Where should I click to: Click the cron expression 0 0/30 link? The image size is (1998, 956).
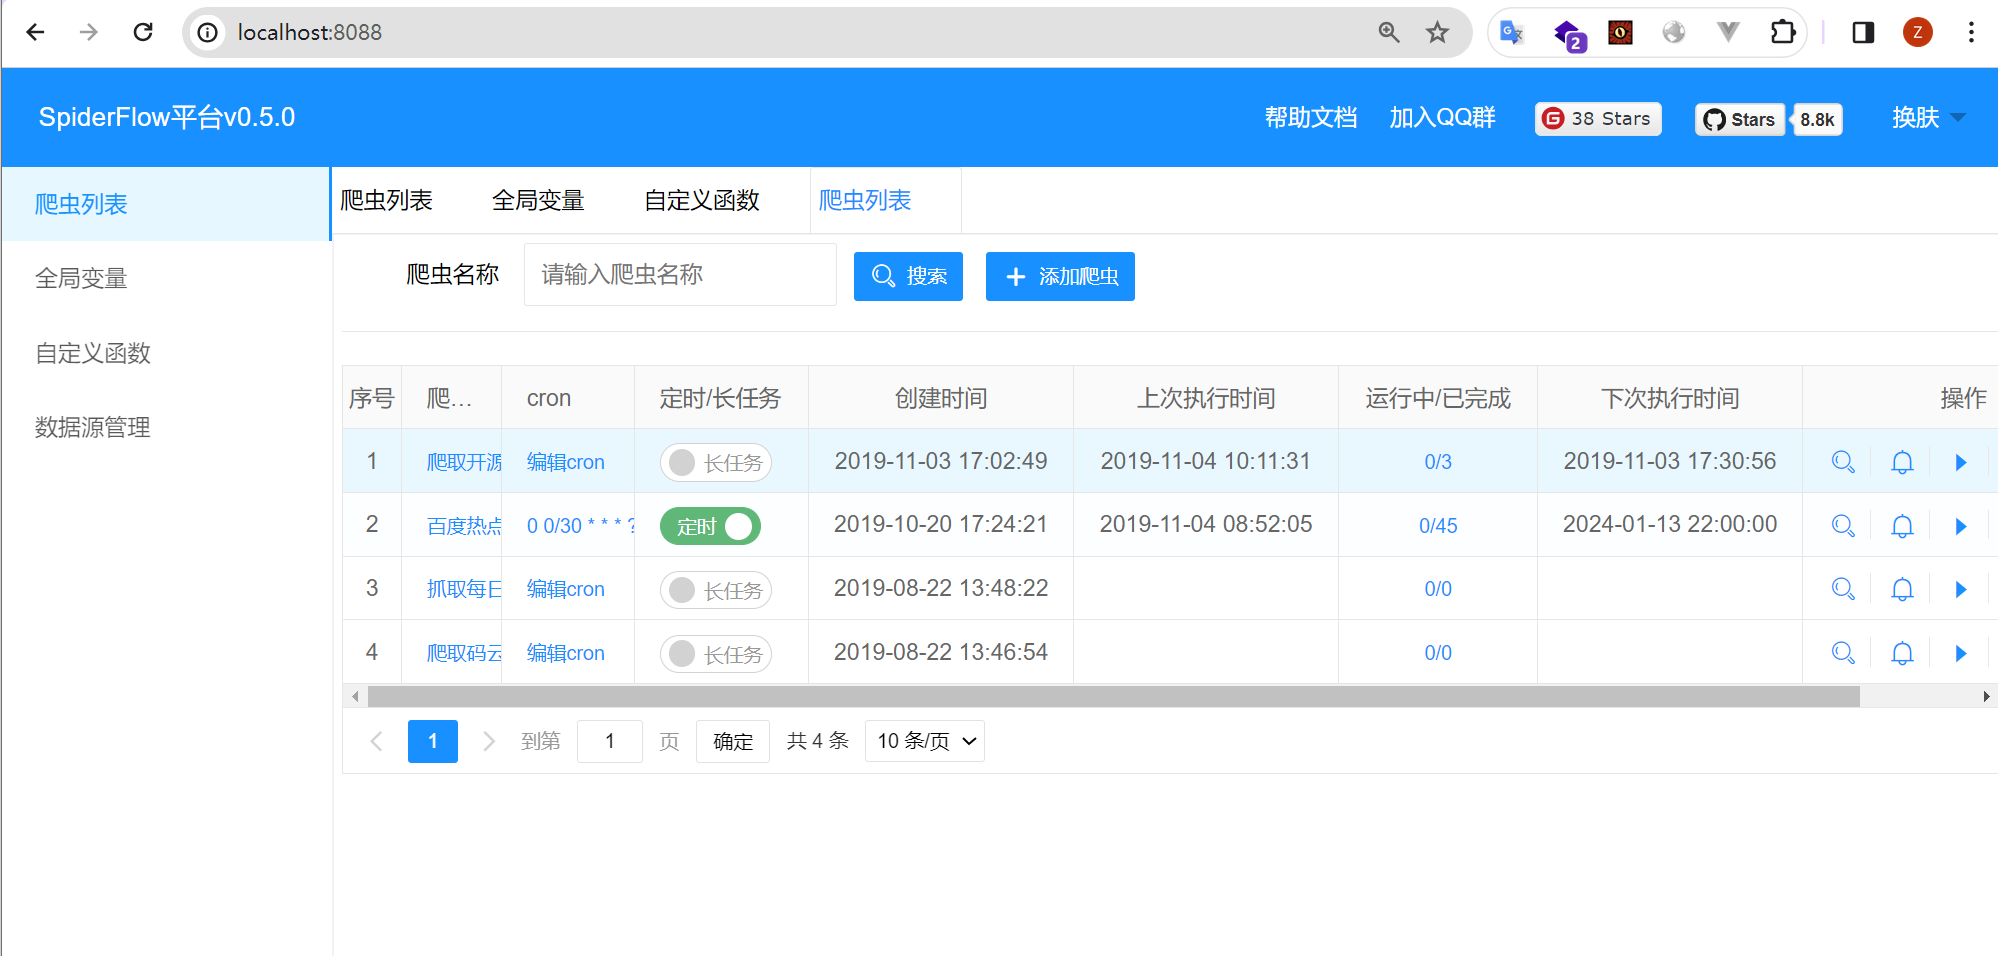click(581, 526)
